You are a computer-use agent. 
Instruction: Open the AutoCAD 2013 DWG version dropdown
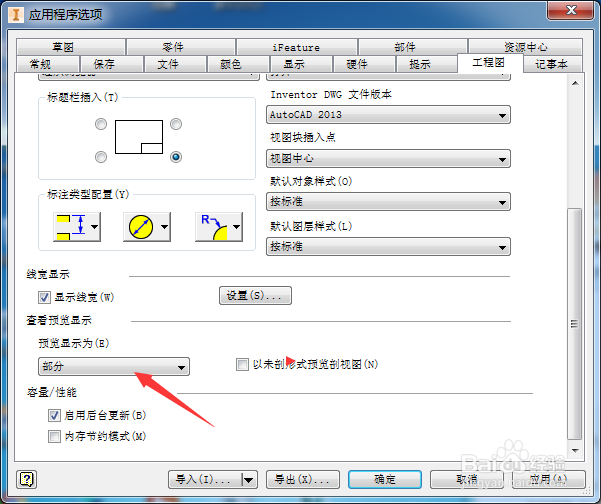(388, 115)
